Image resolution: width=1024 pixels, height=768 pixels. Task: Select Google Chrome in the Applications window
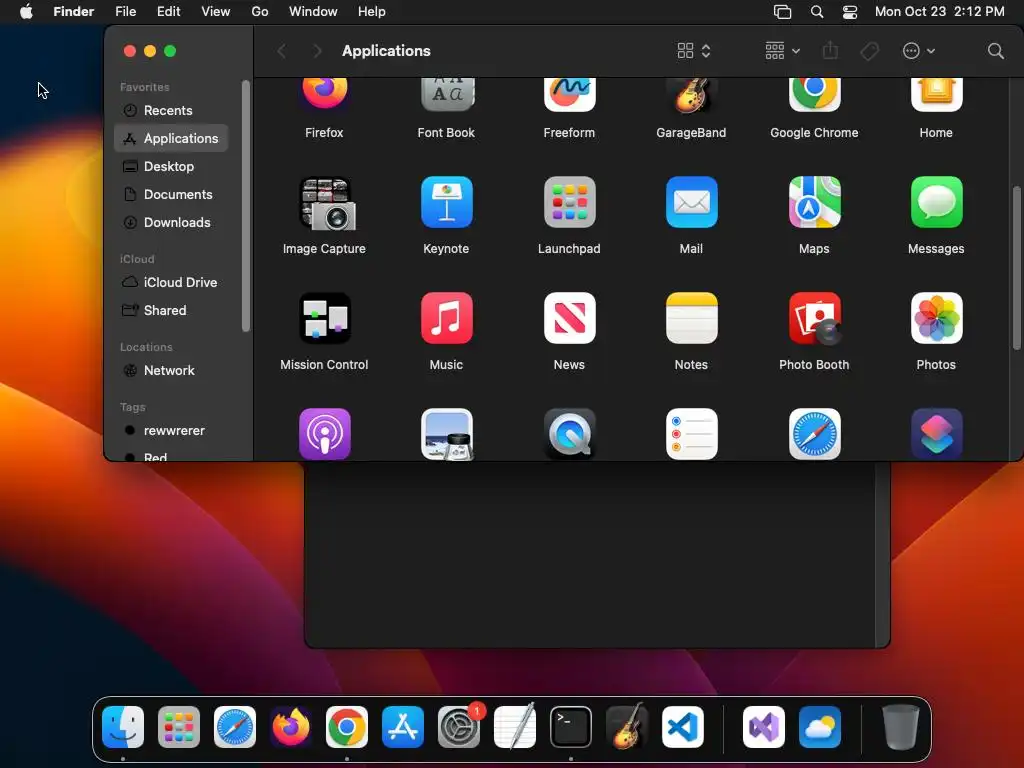point(814,95)
